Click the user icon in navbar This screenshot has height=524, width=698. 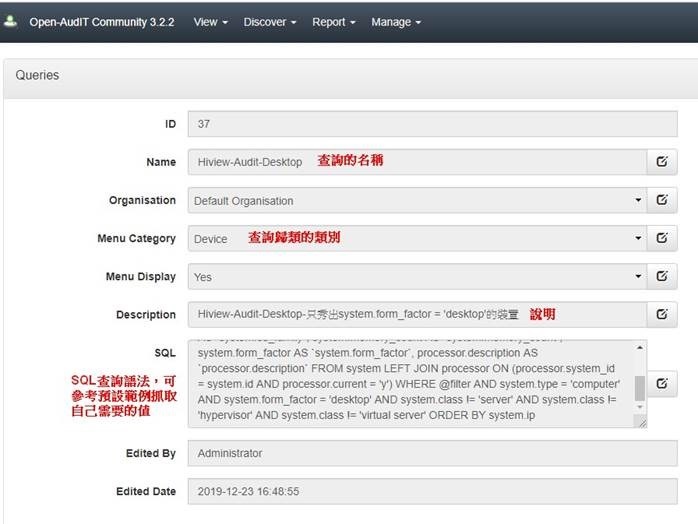(x=10, y=21)
